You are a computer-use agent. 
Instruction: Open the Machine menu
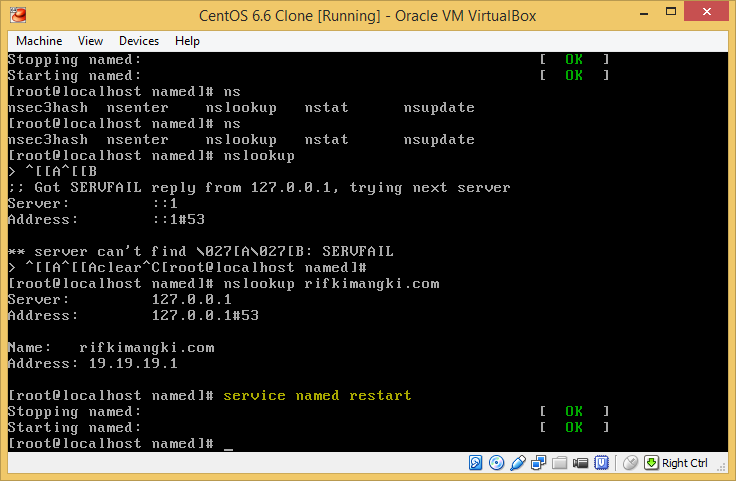[39, 41]
